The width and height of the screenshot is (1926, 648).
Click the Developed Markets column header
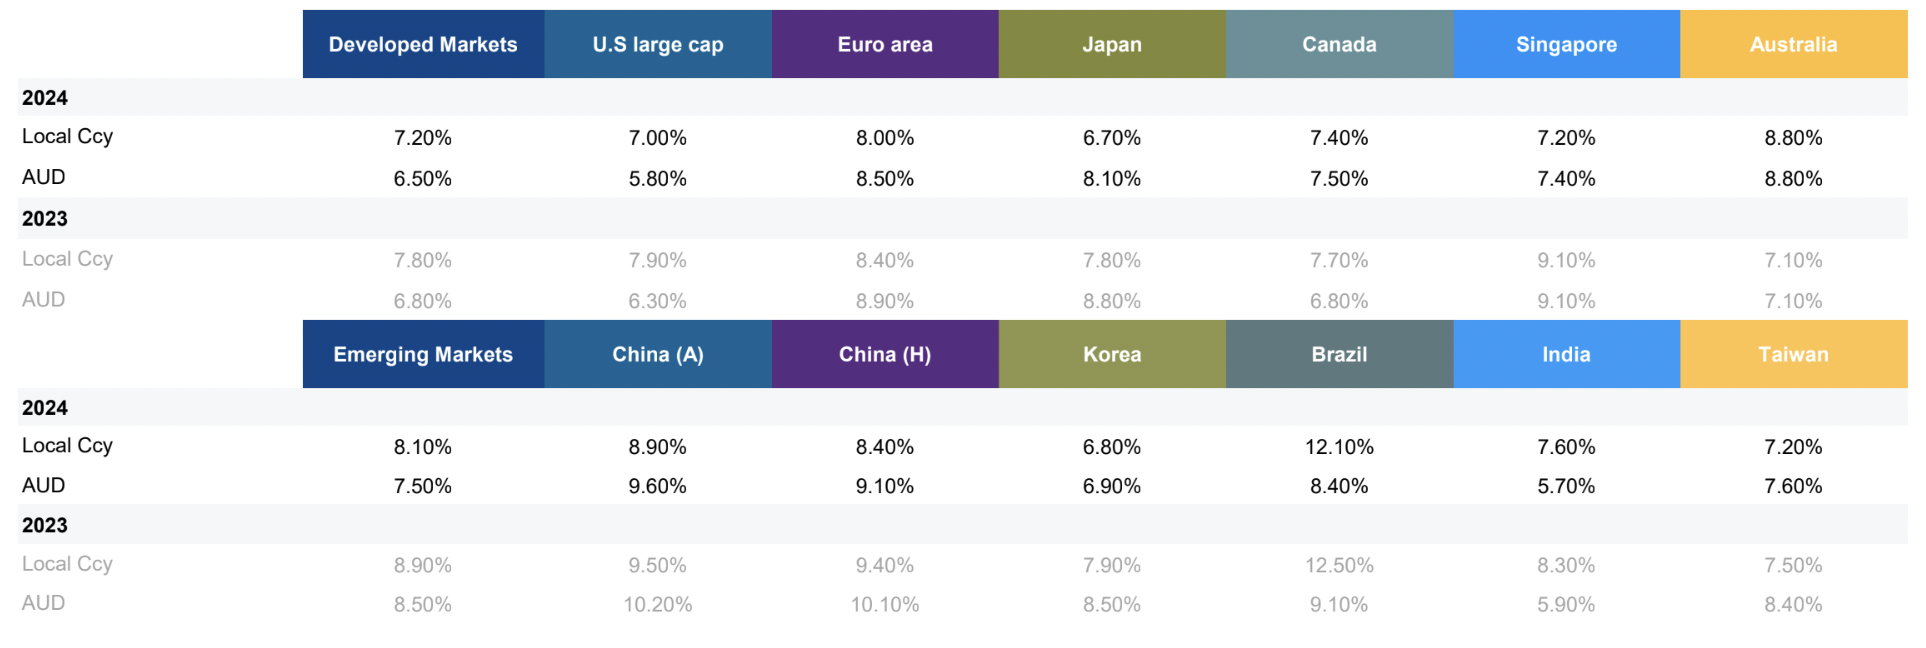click(423, 45)
